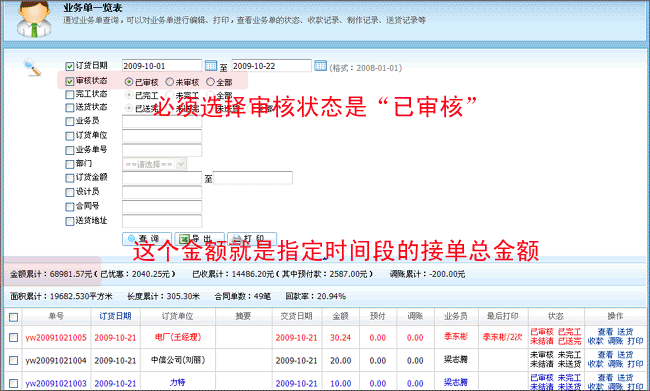Enable the 送货地址 filter checkbox
The height and width of the screenshot is (391, 650).
(70, 221)
